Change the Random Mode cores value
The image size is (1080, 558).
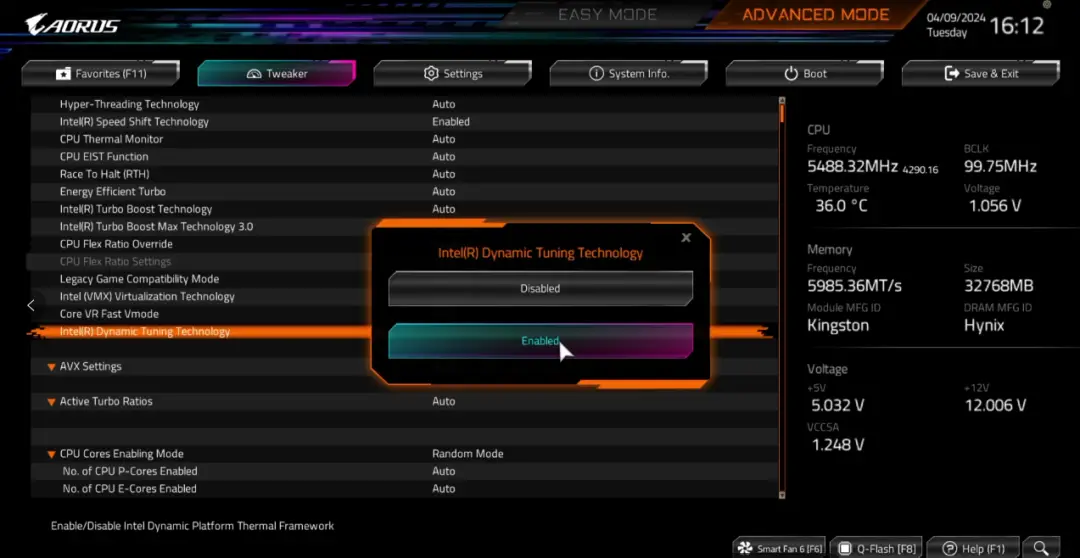(468, 454)
